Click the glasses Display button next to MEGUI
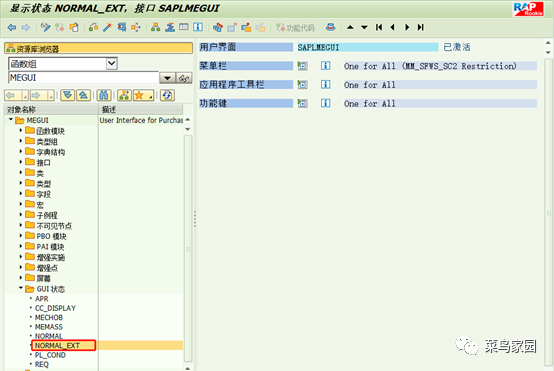Image resolution: width=554 pixels, height=371 pixels. (x=184, y=78)
